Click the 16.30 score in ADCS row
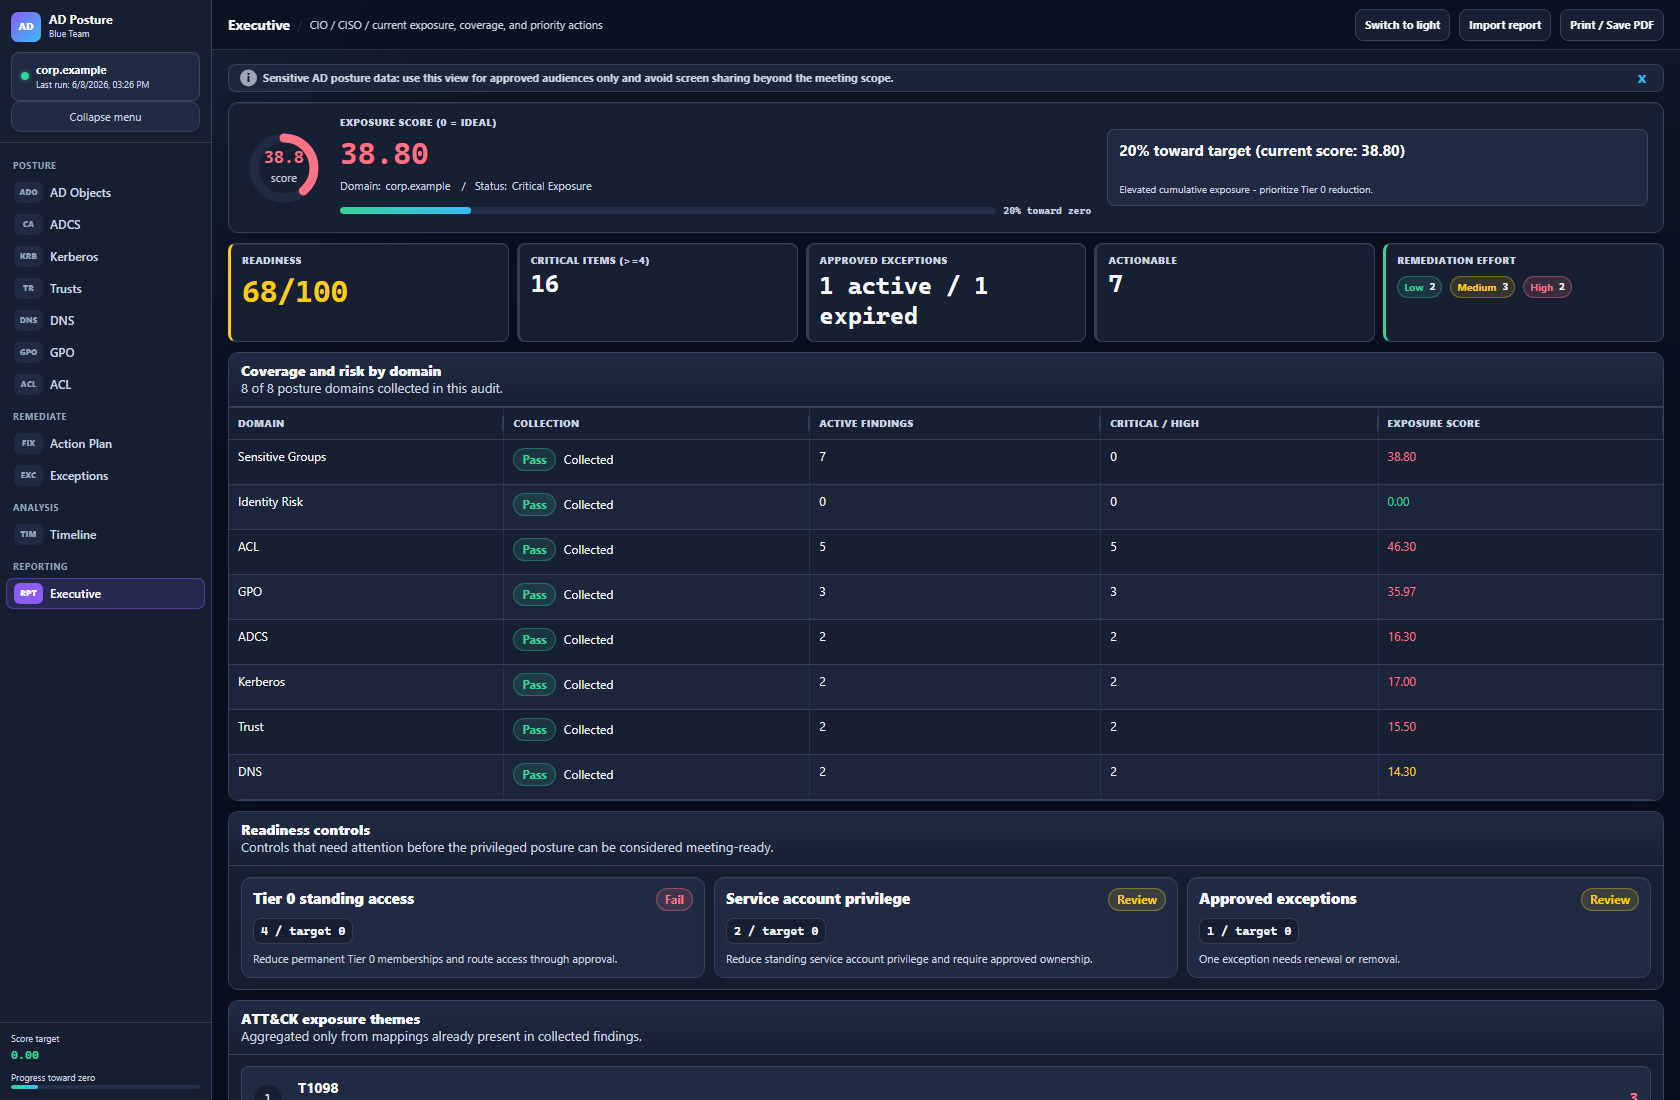The image size is (1680, 1100). [x=1401, y=637]
